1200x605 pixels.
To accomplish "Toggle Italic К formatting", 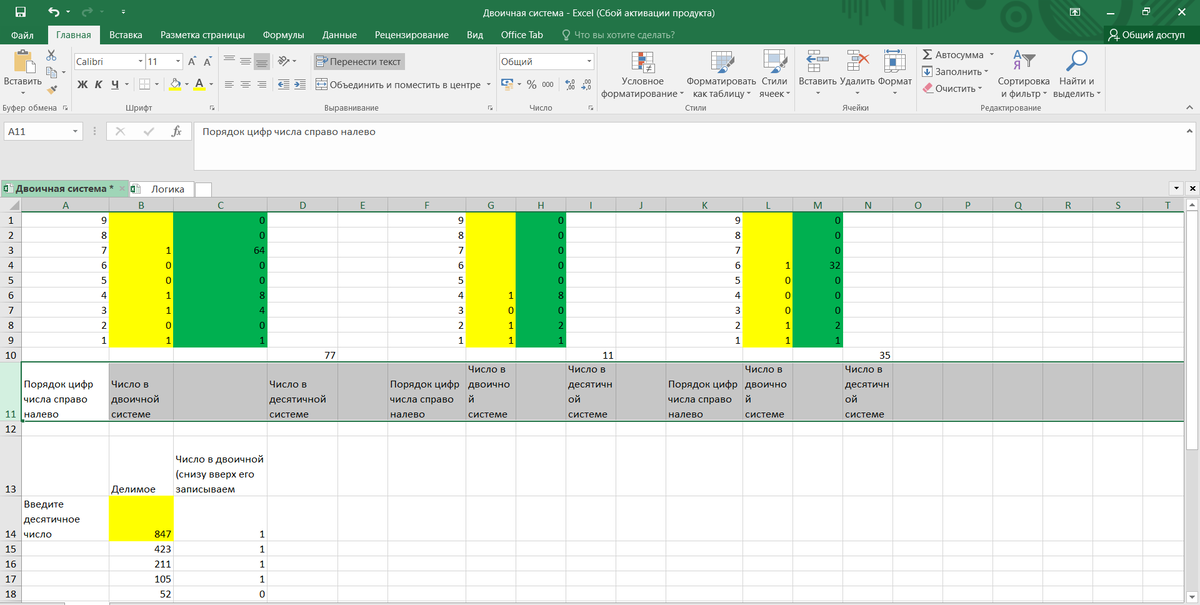I will (99, 84).
